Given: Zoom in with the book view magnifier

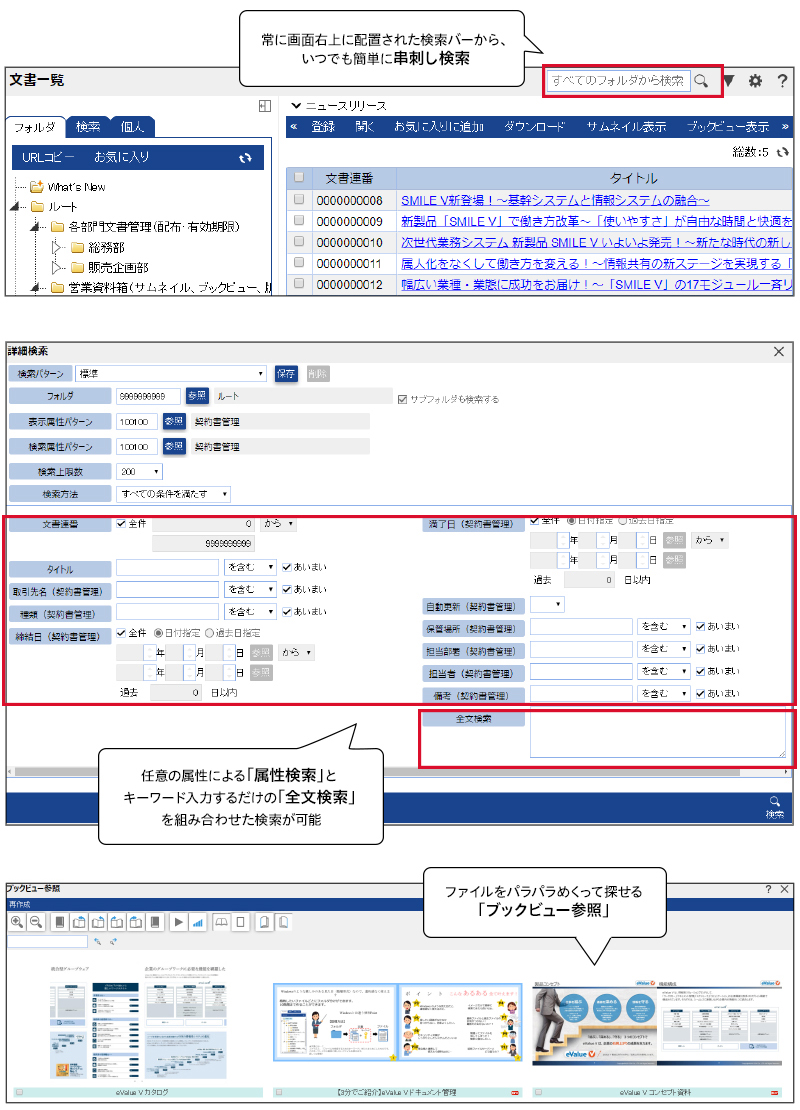Looking at the screenshot, I should [16, 922].
